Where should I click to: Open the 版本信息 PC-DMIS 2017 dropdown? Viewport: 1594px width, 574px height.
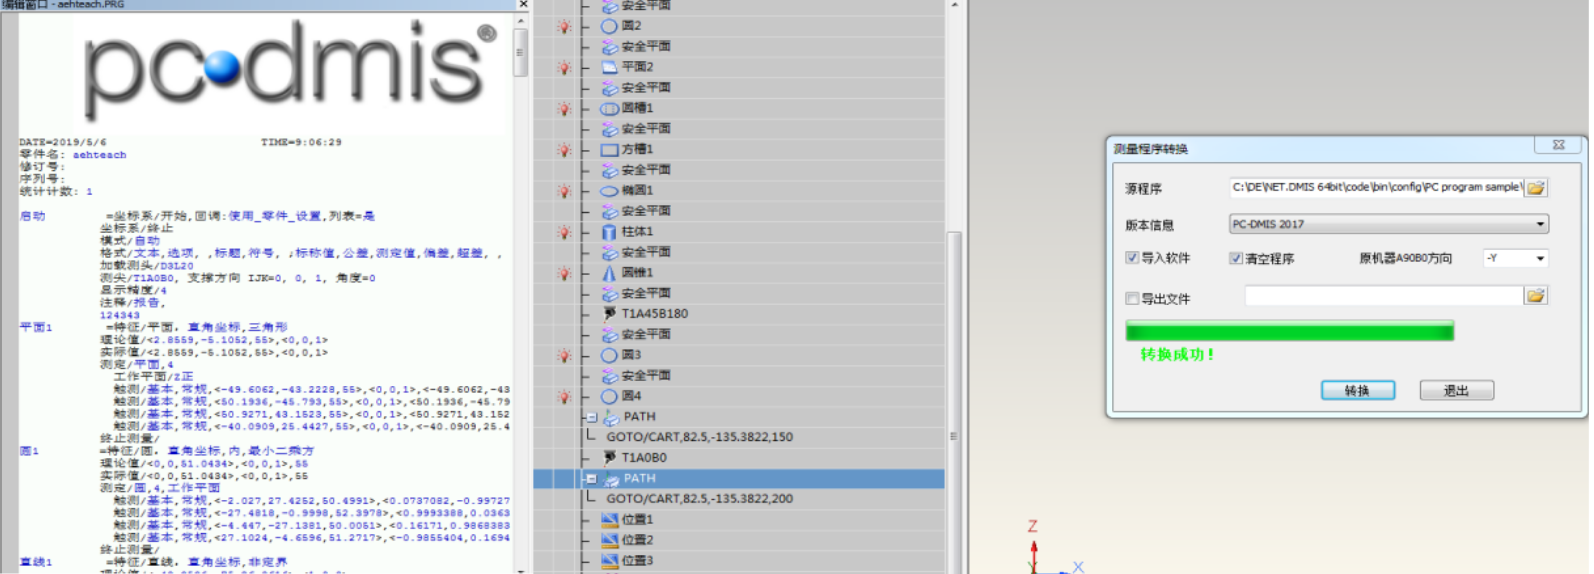point(1388,224)
